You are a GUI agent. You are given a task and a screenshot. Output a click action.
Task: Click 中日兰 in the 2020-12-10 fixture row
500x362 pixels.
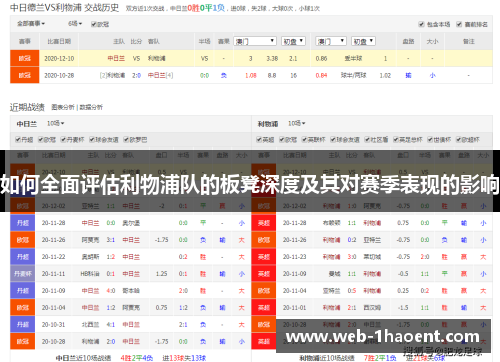coord(116,58)
